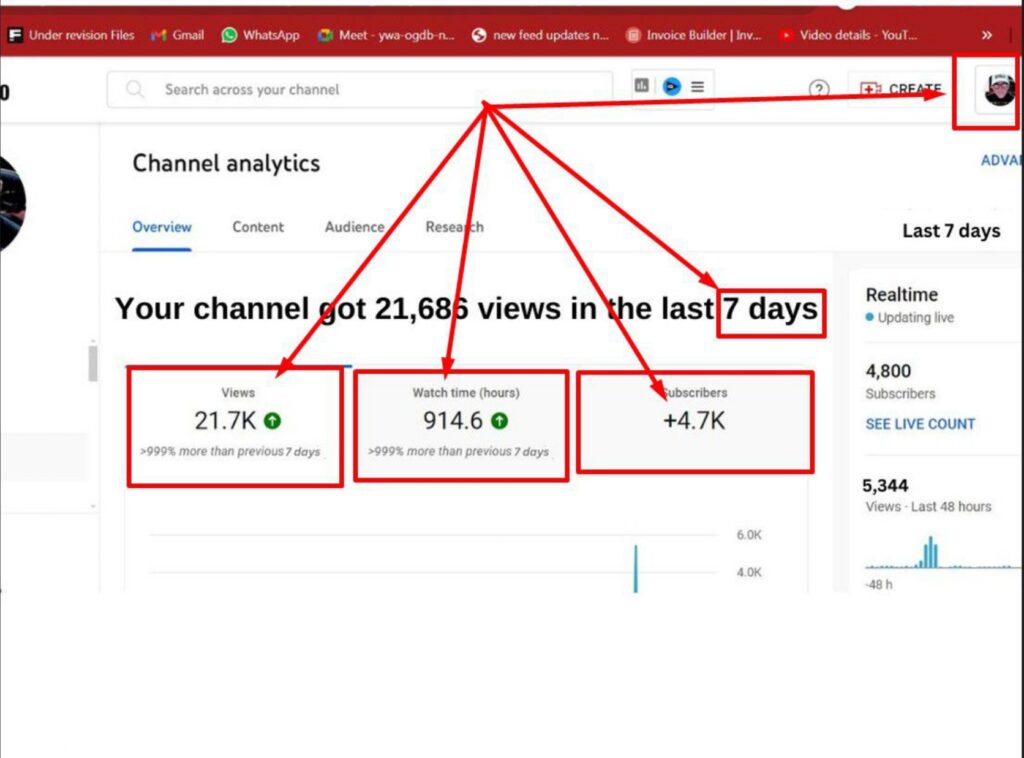Click the account profile avatar
The width and height of the screenshot is (1024, 758).
[999, 89]
